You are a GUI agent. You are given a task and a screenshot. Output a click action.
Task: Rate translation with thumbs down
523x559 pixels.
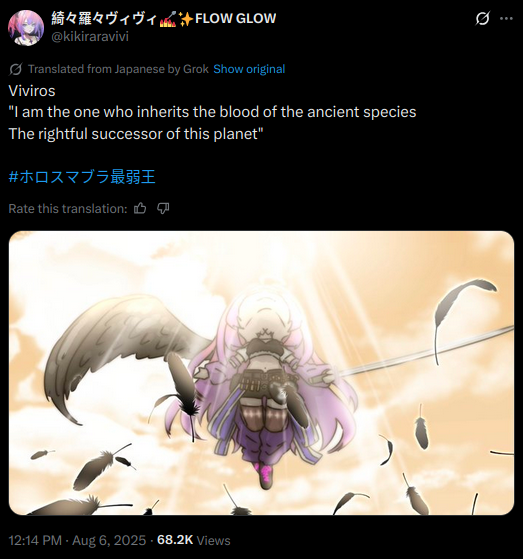coord(163,208)
